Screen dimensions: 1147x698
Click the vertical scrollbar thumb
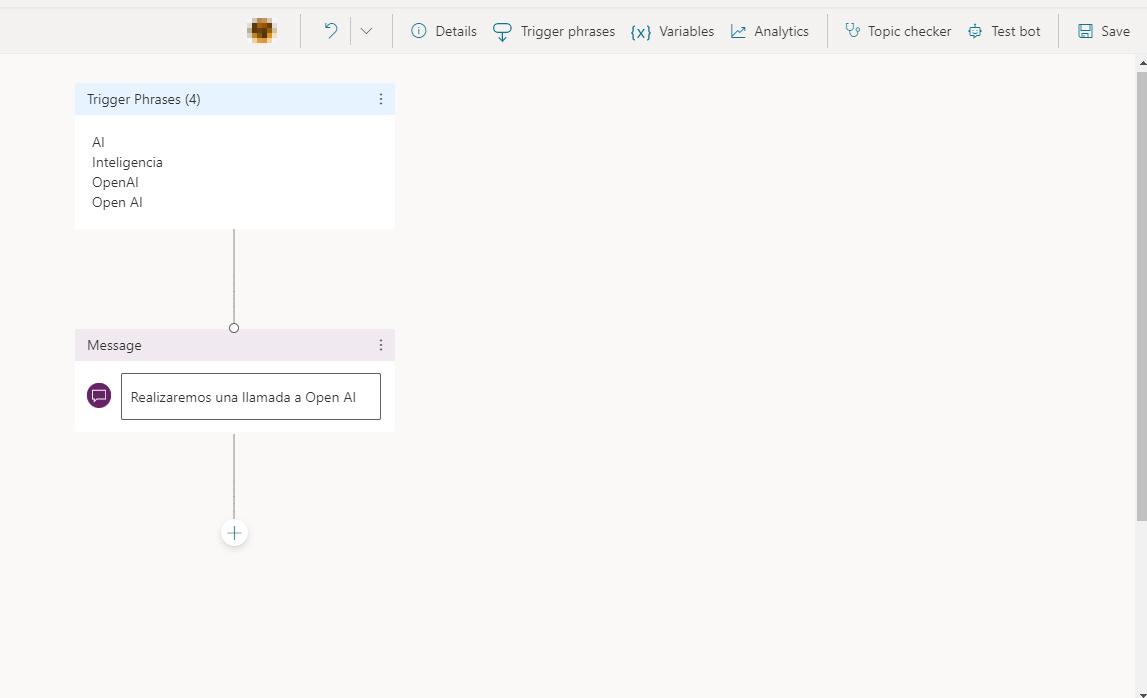[x=1141, y=295]
